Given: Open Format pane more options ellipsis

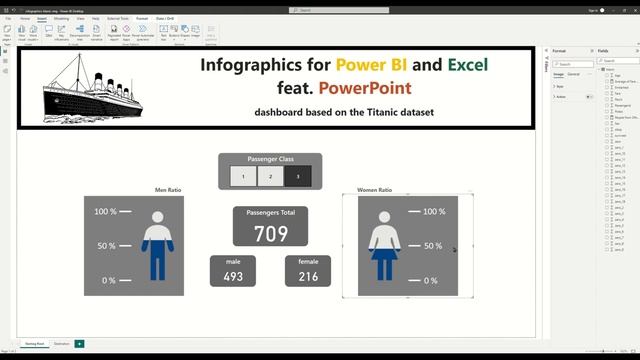Looking at the screenshot, I should tap(589, 74).
